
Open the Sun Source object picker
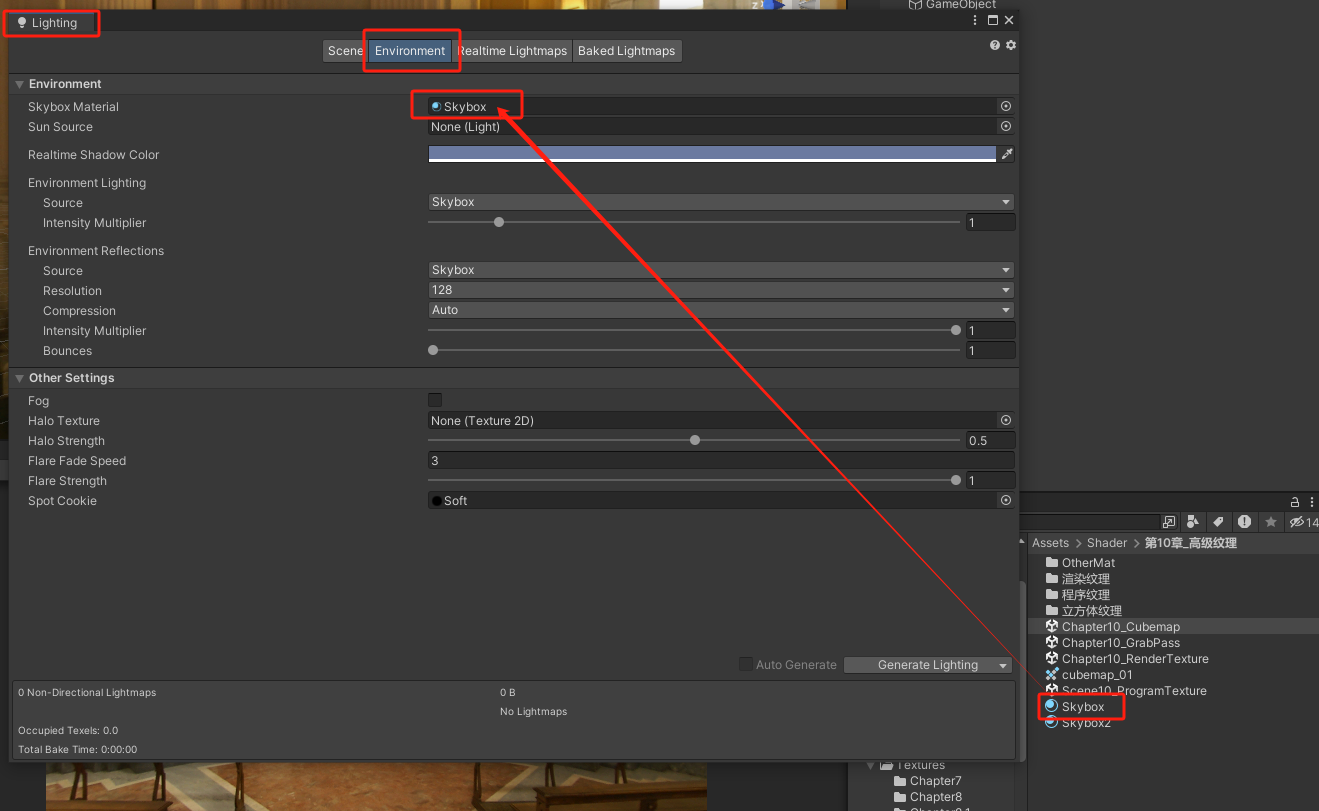[x=1005, y=127]
